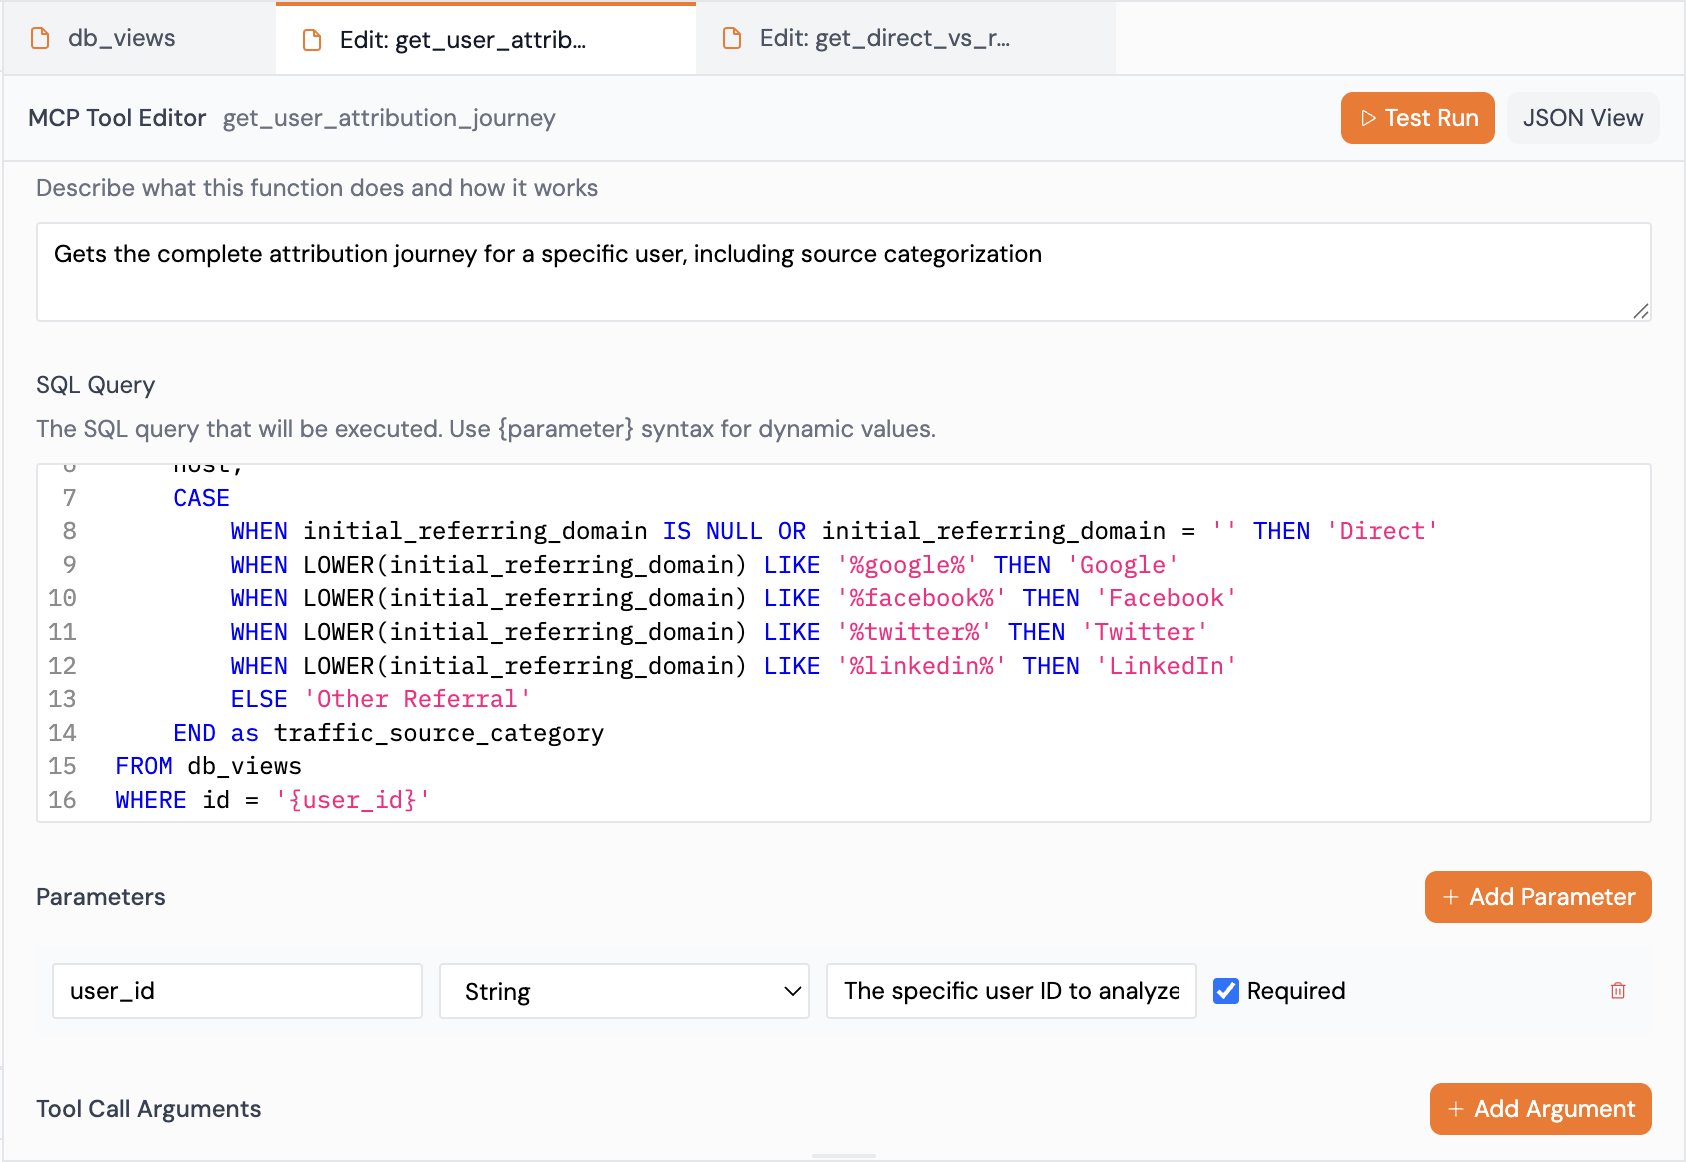Open the parameter type dropdown showing String
The image size is (1686, 1162).
tap(623, 991)
